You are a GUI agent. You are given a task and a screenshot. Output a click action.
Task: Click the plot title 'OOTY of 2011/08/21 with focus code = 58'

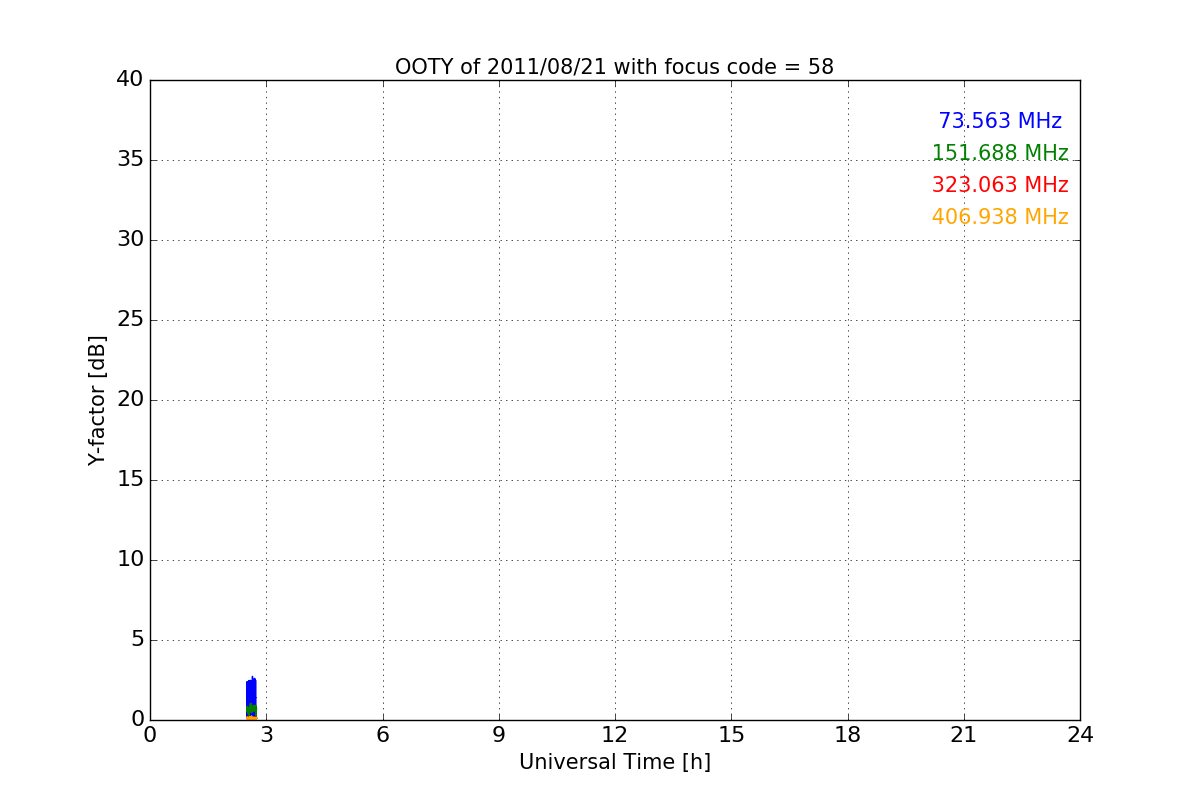614,67
